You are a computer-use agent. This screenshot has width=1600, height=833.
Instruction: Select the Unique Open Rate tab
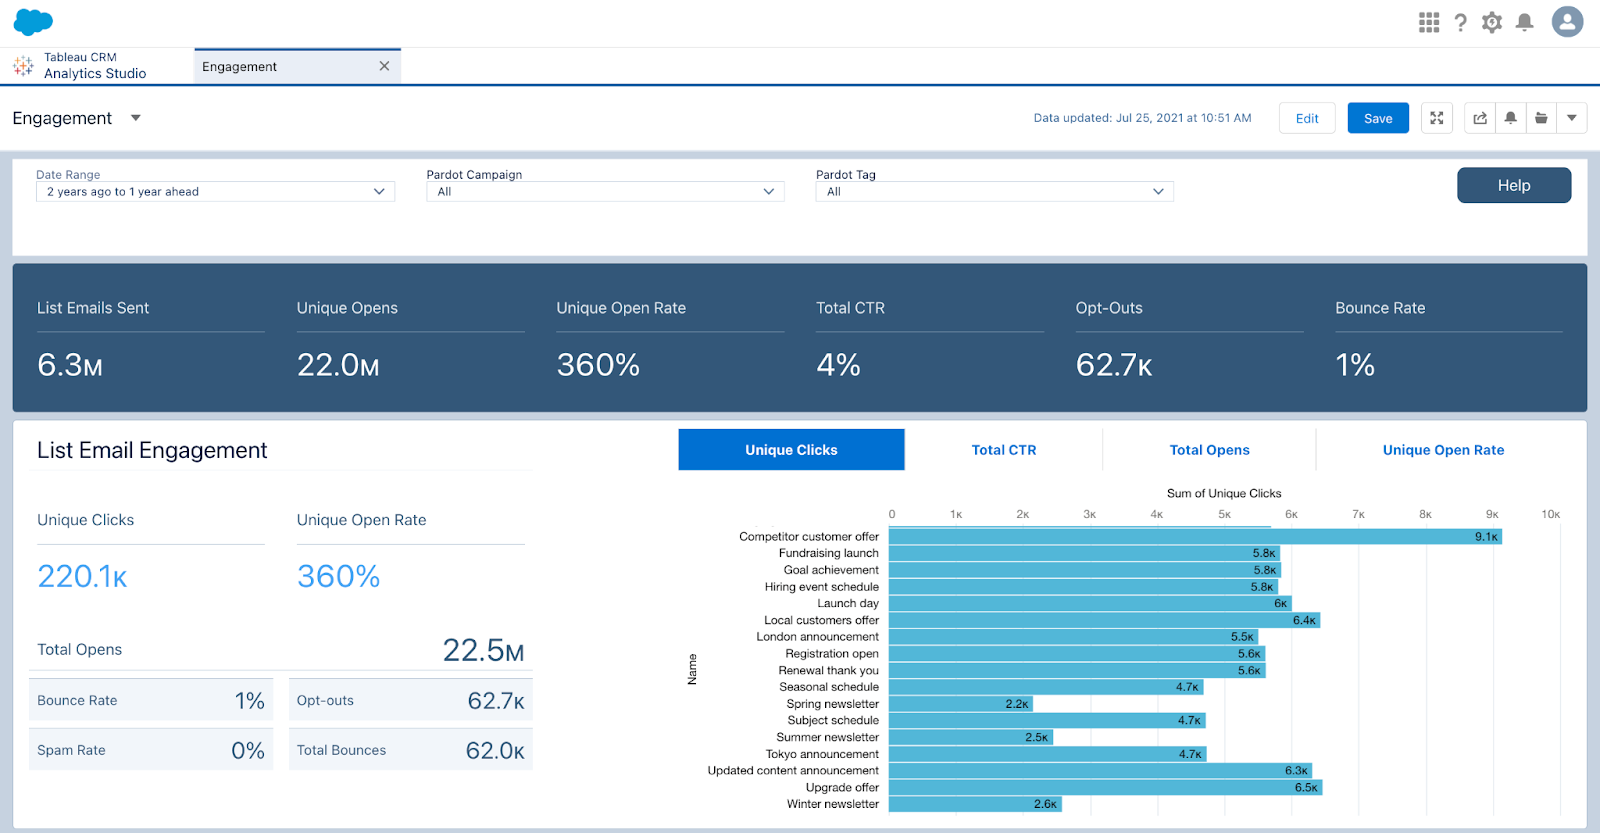point(1443,450)
